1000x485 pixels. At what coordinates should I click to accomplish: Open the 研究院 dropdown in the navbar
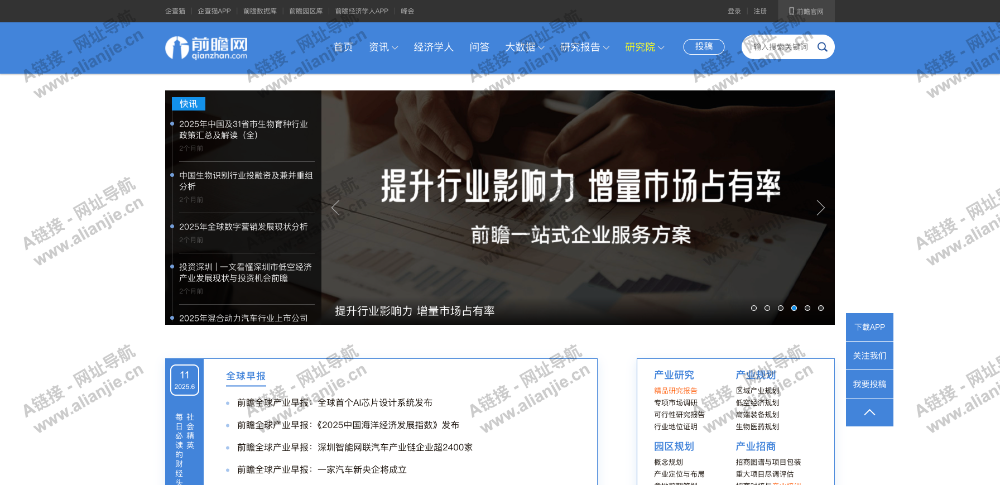tap(644, 47)
